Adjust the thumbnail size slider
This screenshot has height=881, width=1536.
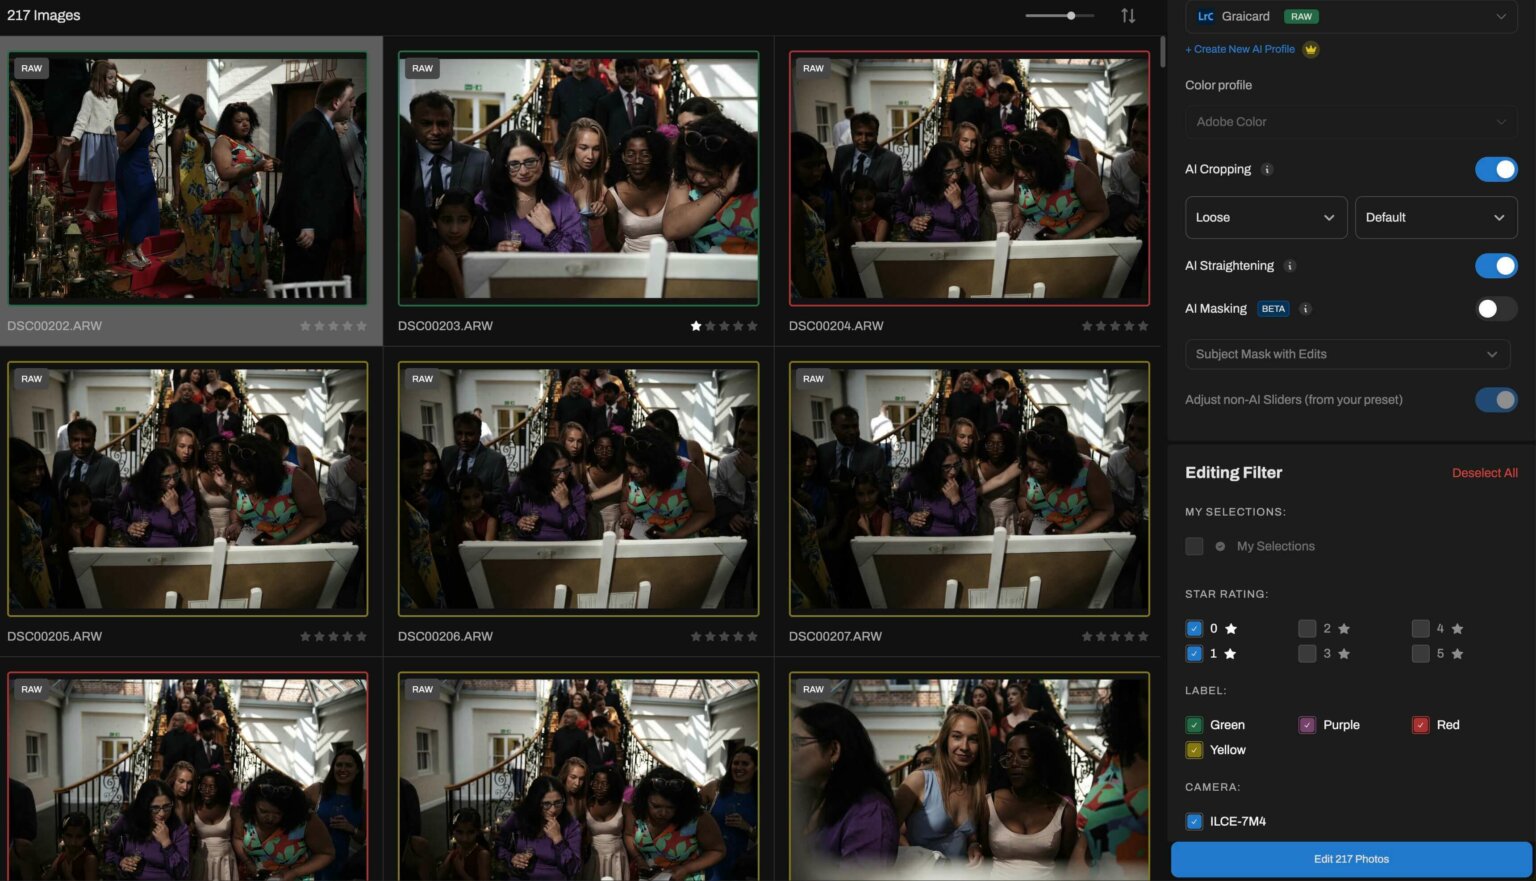coord(1070,15)
